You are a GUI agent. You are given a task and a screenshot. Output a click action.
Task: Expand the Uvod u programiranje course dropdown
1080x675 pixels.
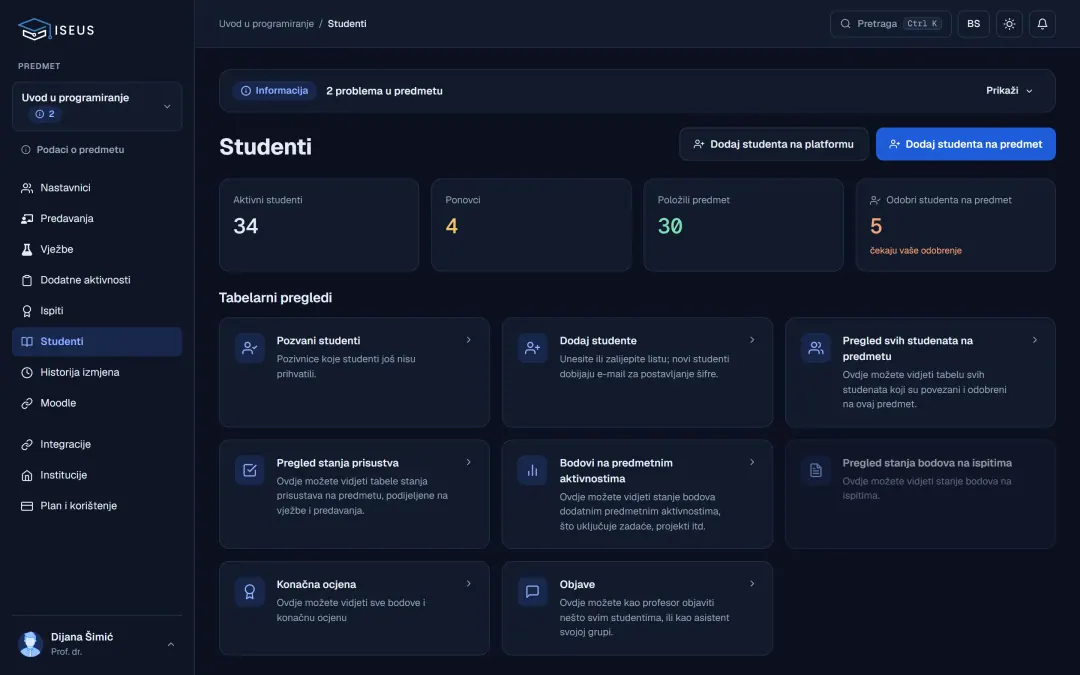click(97, 106)
